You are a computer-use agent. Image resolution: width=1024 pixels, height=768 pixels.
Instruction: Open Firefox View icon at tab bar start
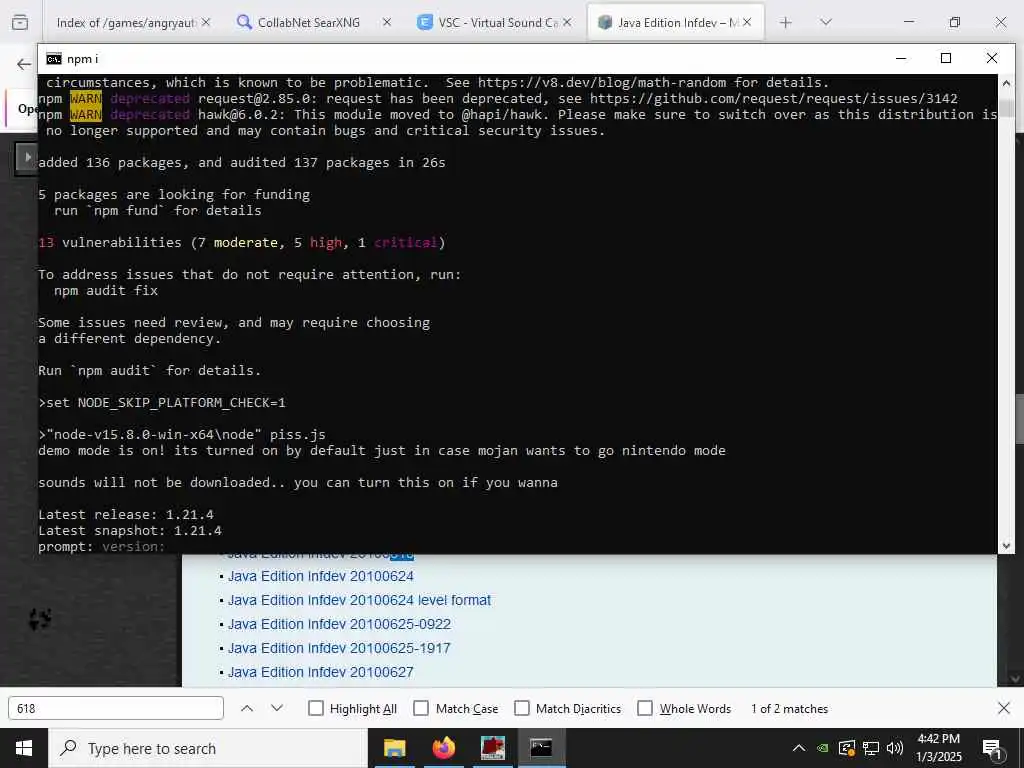[x=20, y=22]
